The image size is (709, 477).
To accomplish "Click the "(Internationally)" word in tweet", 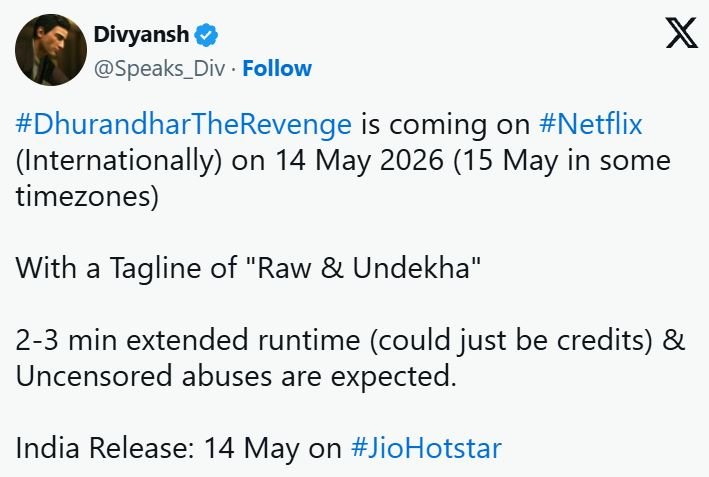I will point(119,161).
